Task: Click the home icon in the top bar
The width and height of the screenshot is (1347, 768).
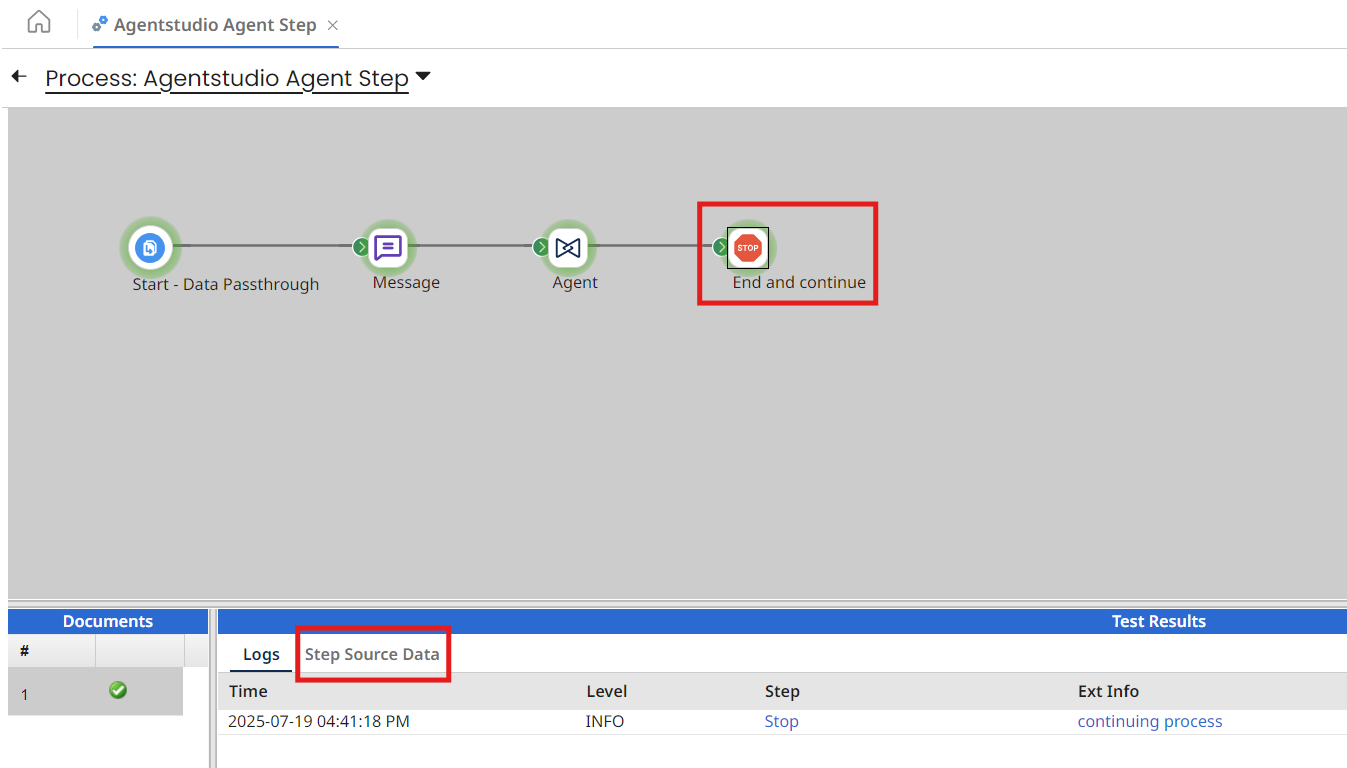Action: click(37, 20)
